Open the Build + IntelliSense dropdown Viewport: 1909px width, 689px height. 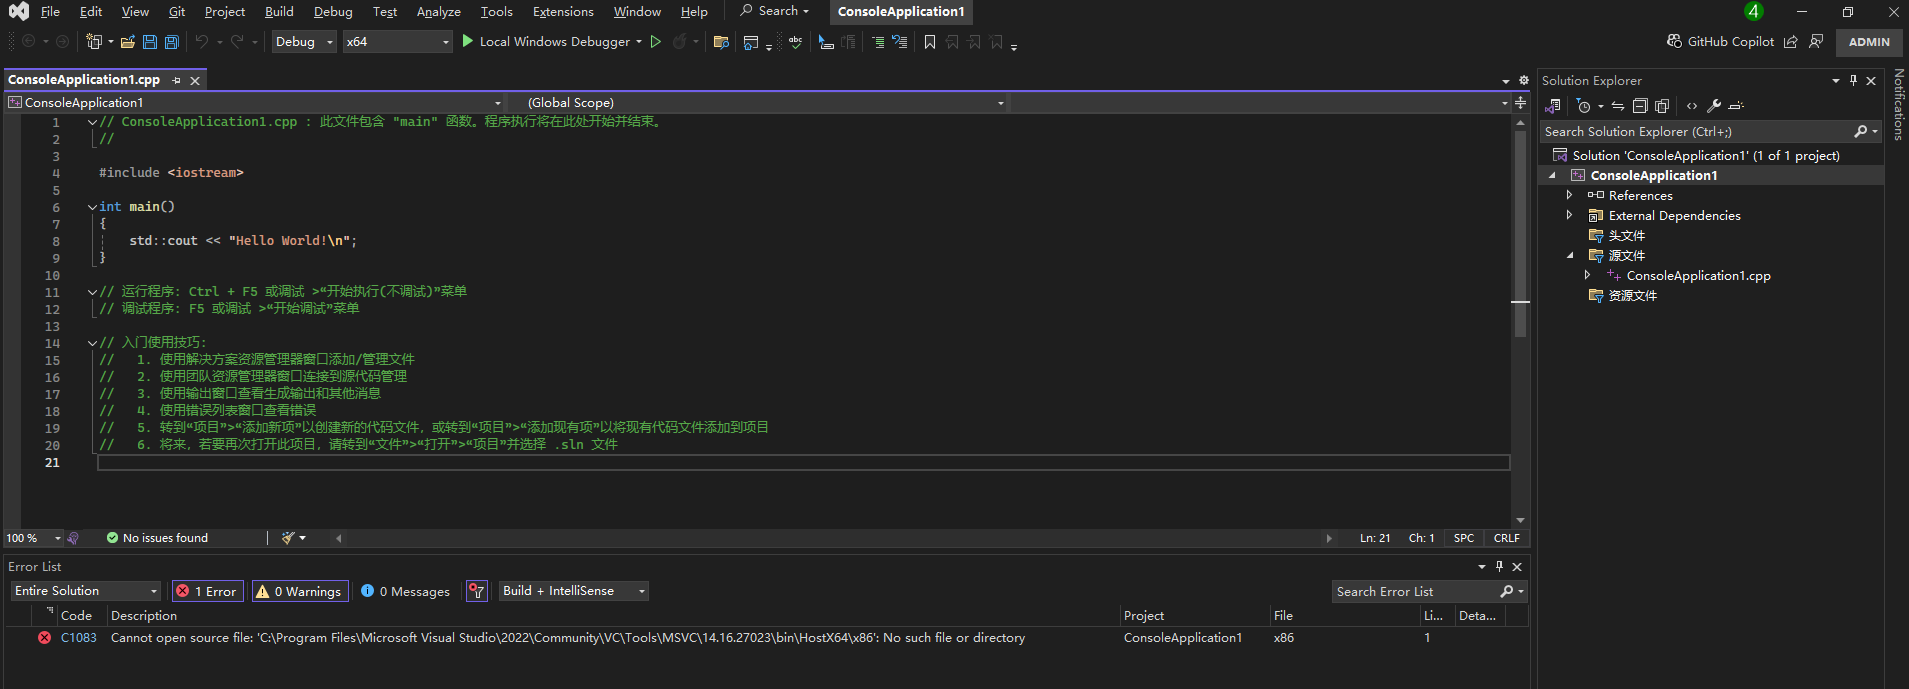tap(574, 591)
